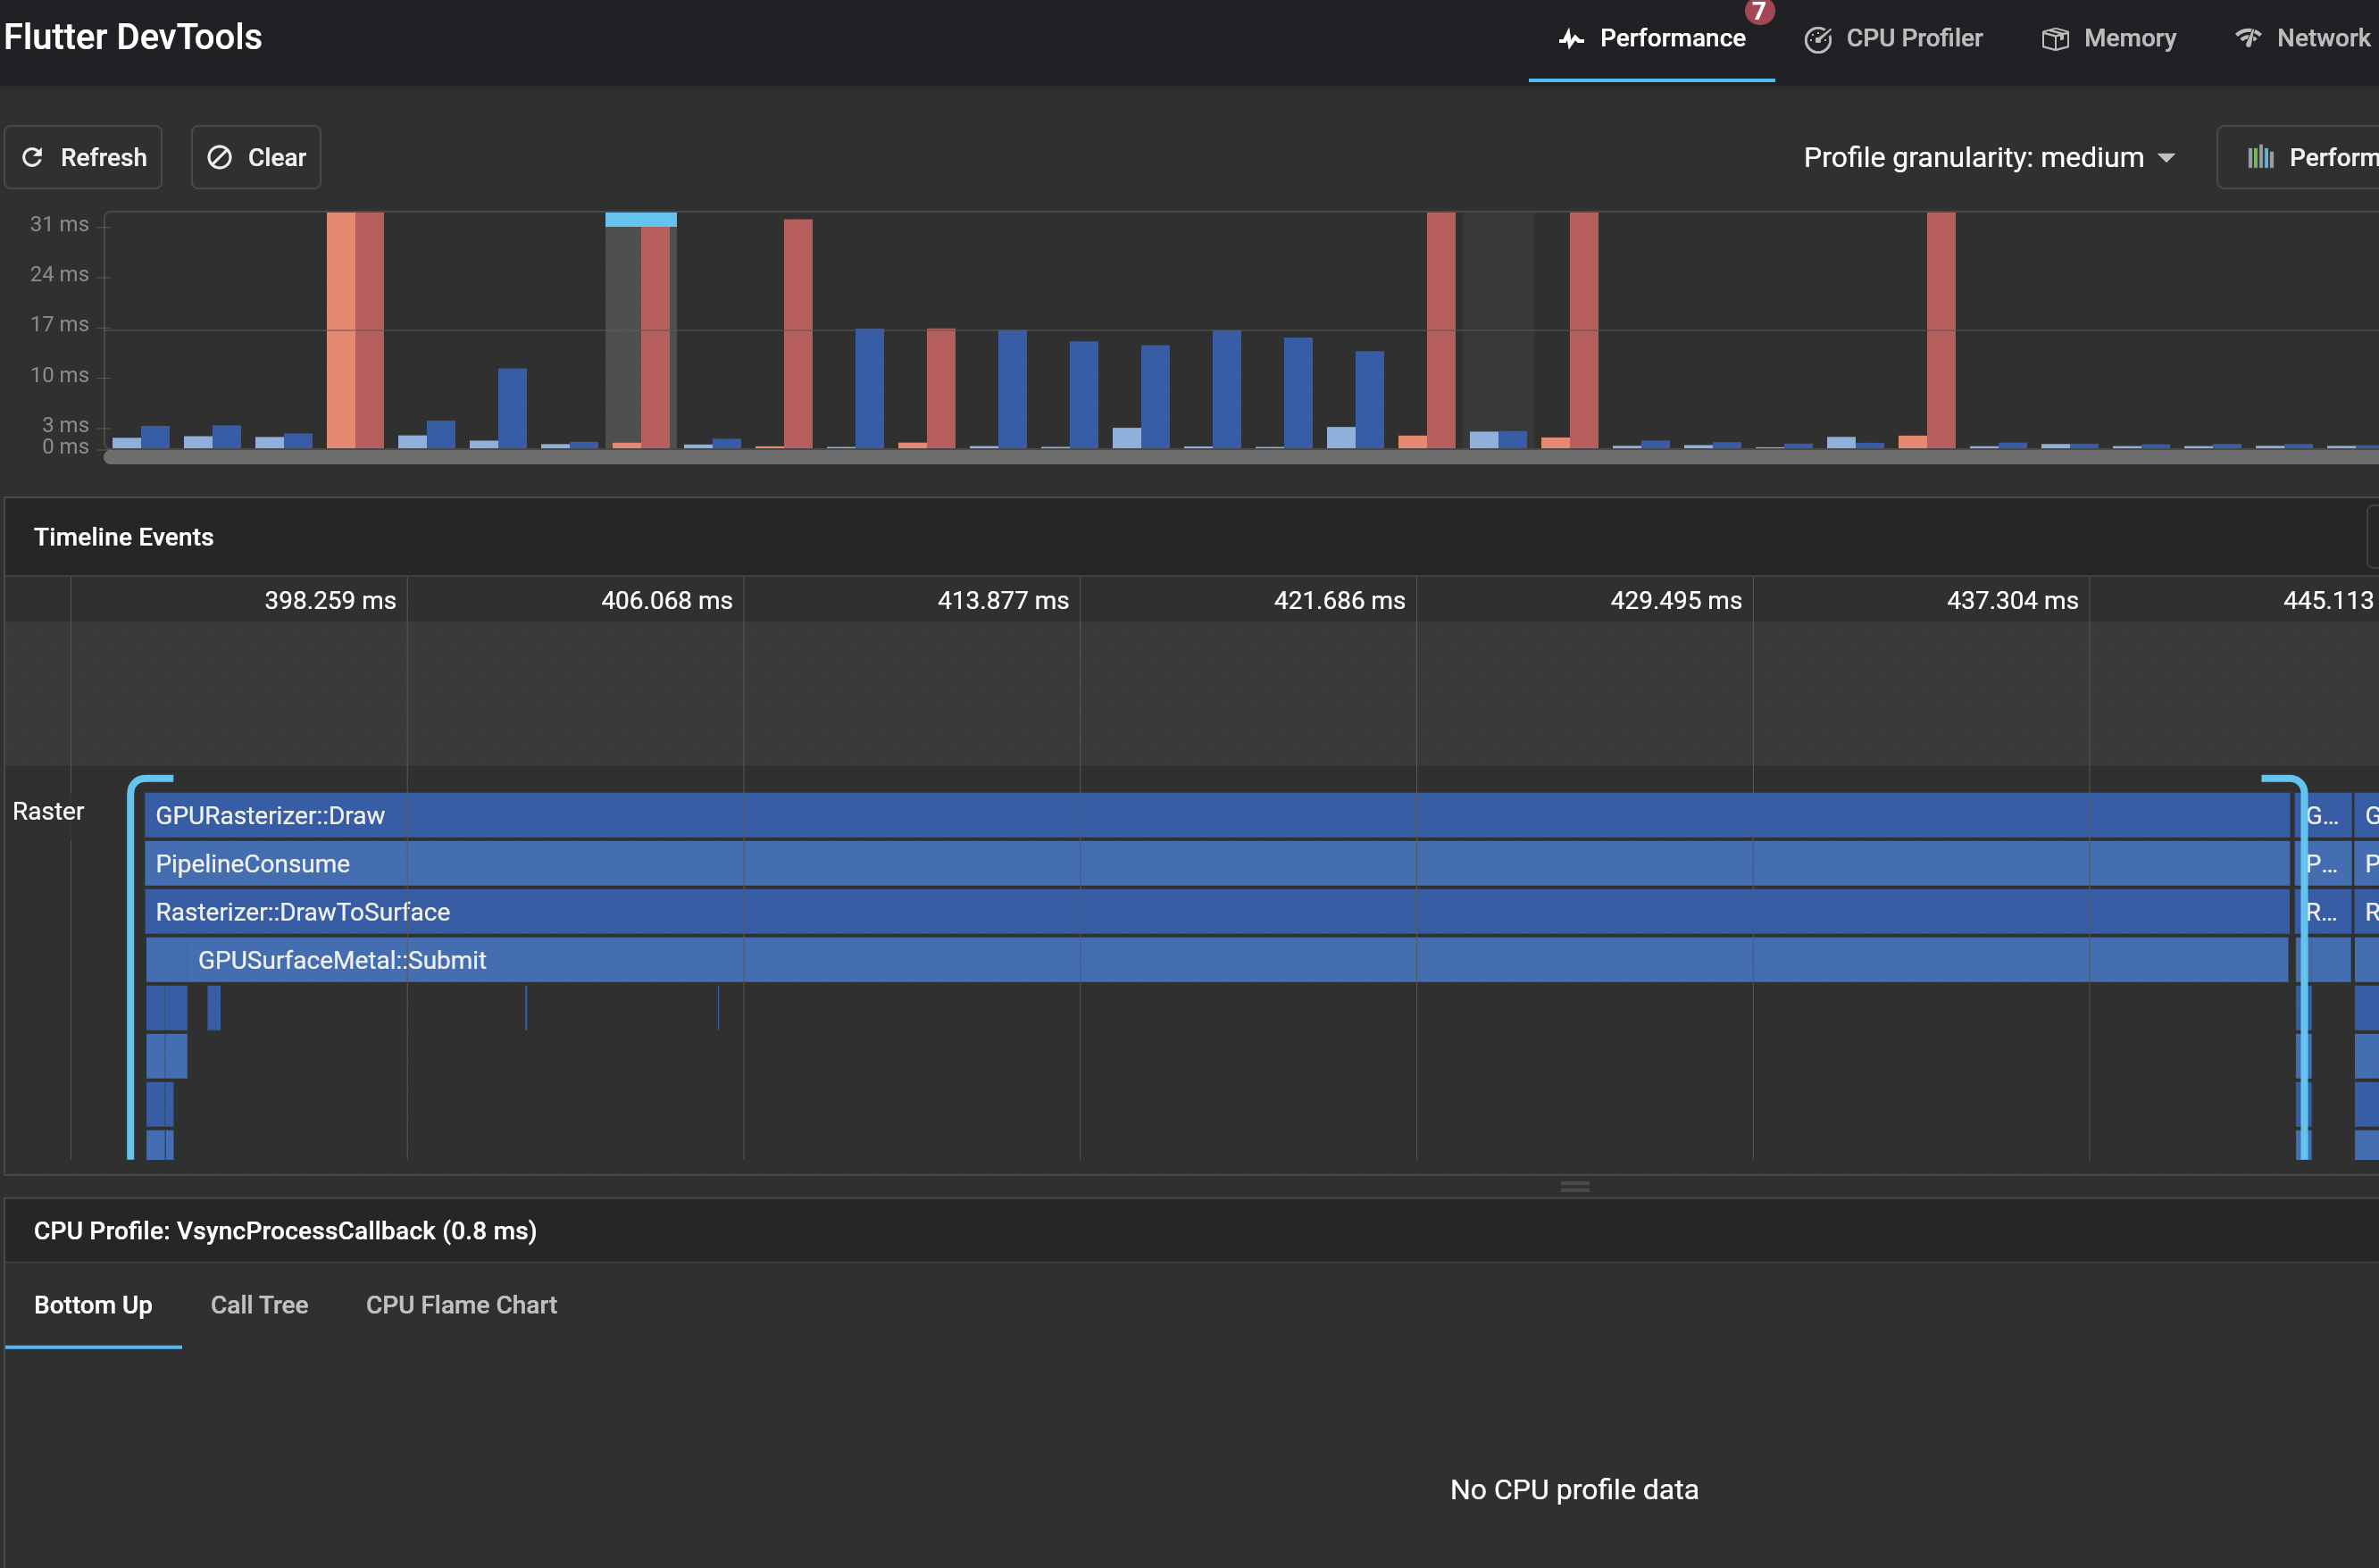Image resolution: width=2379 pixels, height=1568 pixels.
Task: Click the CPU Profiler gauge icon
Action: (1817, 39)
